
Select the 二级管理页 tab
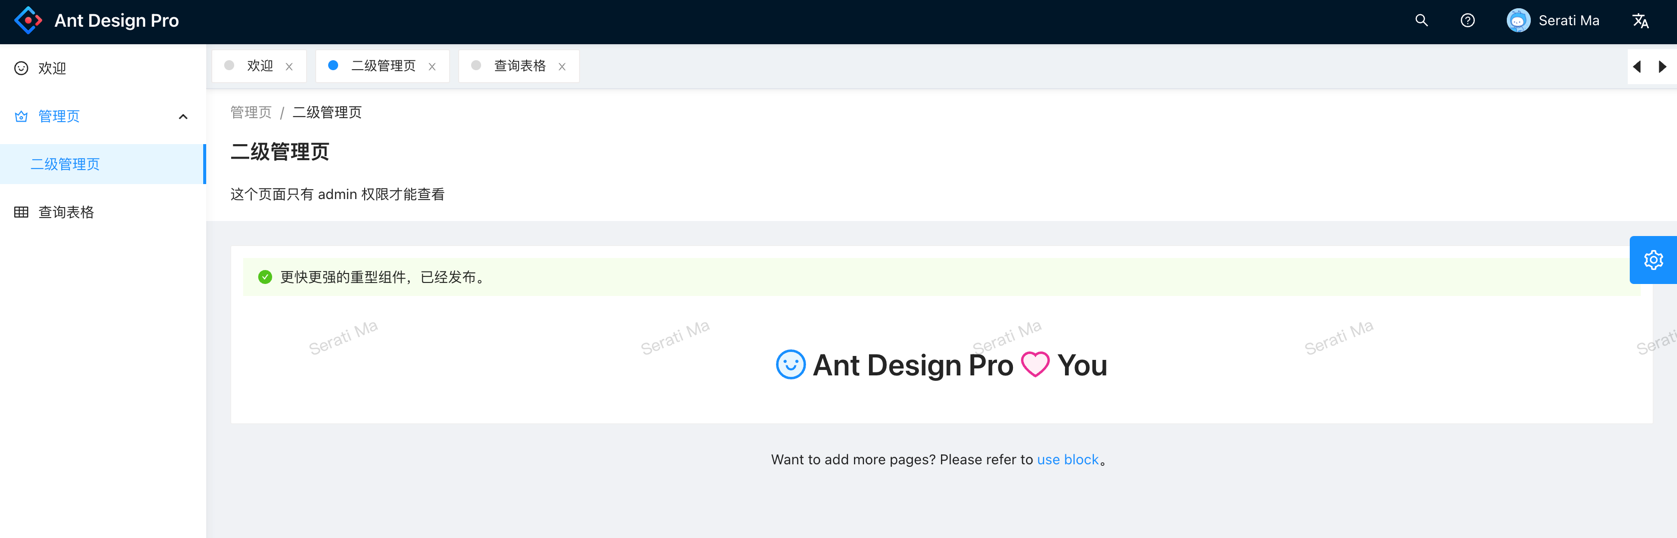tap(382, 66)
